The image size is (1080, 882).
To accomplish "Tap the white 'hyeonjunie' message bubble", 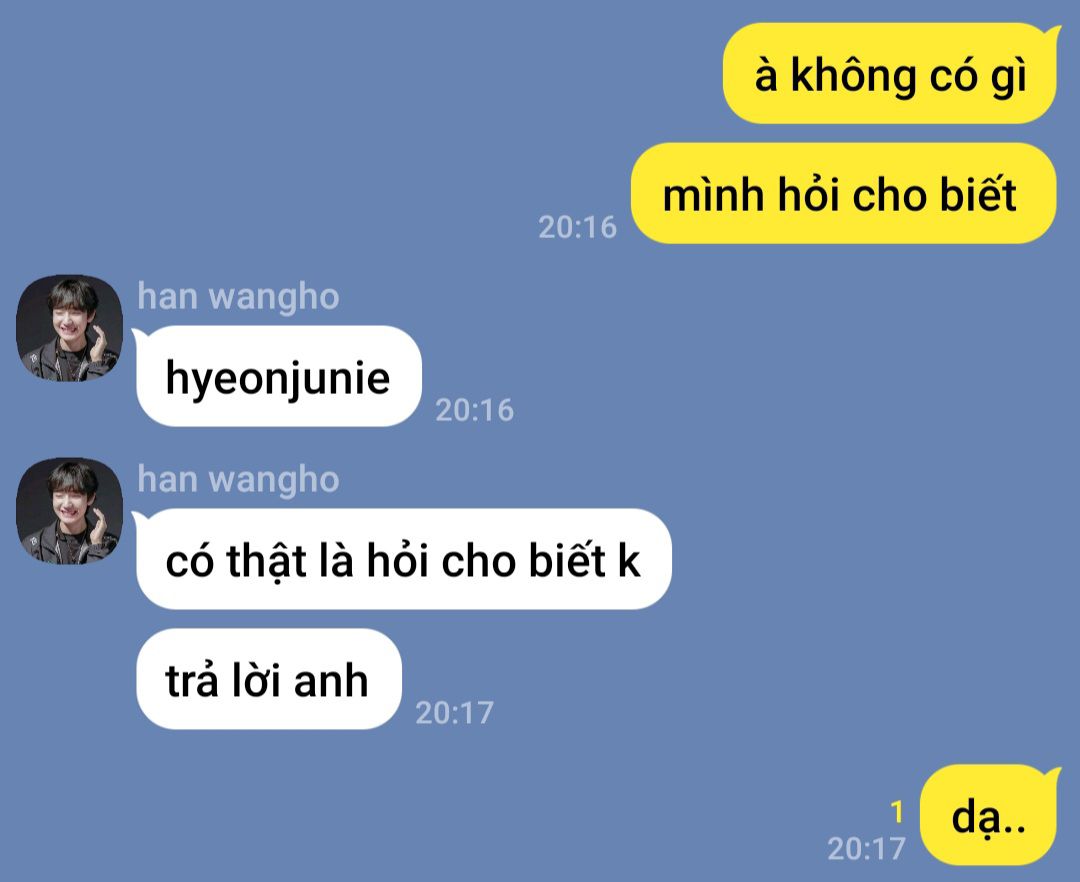I will pyautogui.click(x=278, y=376).
